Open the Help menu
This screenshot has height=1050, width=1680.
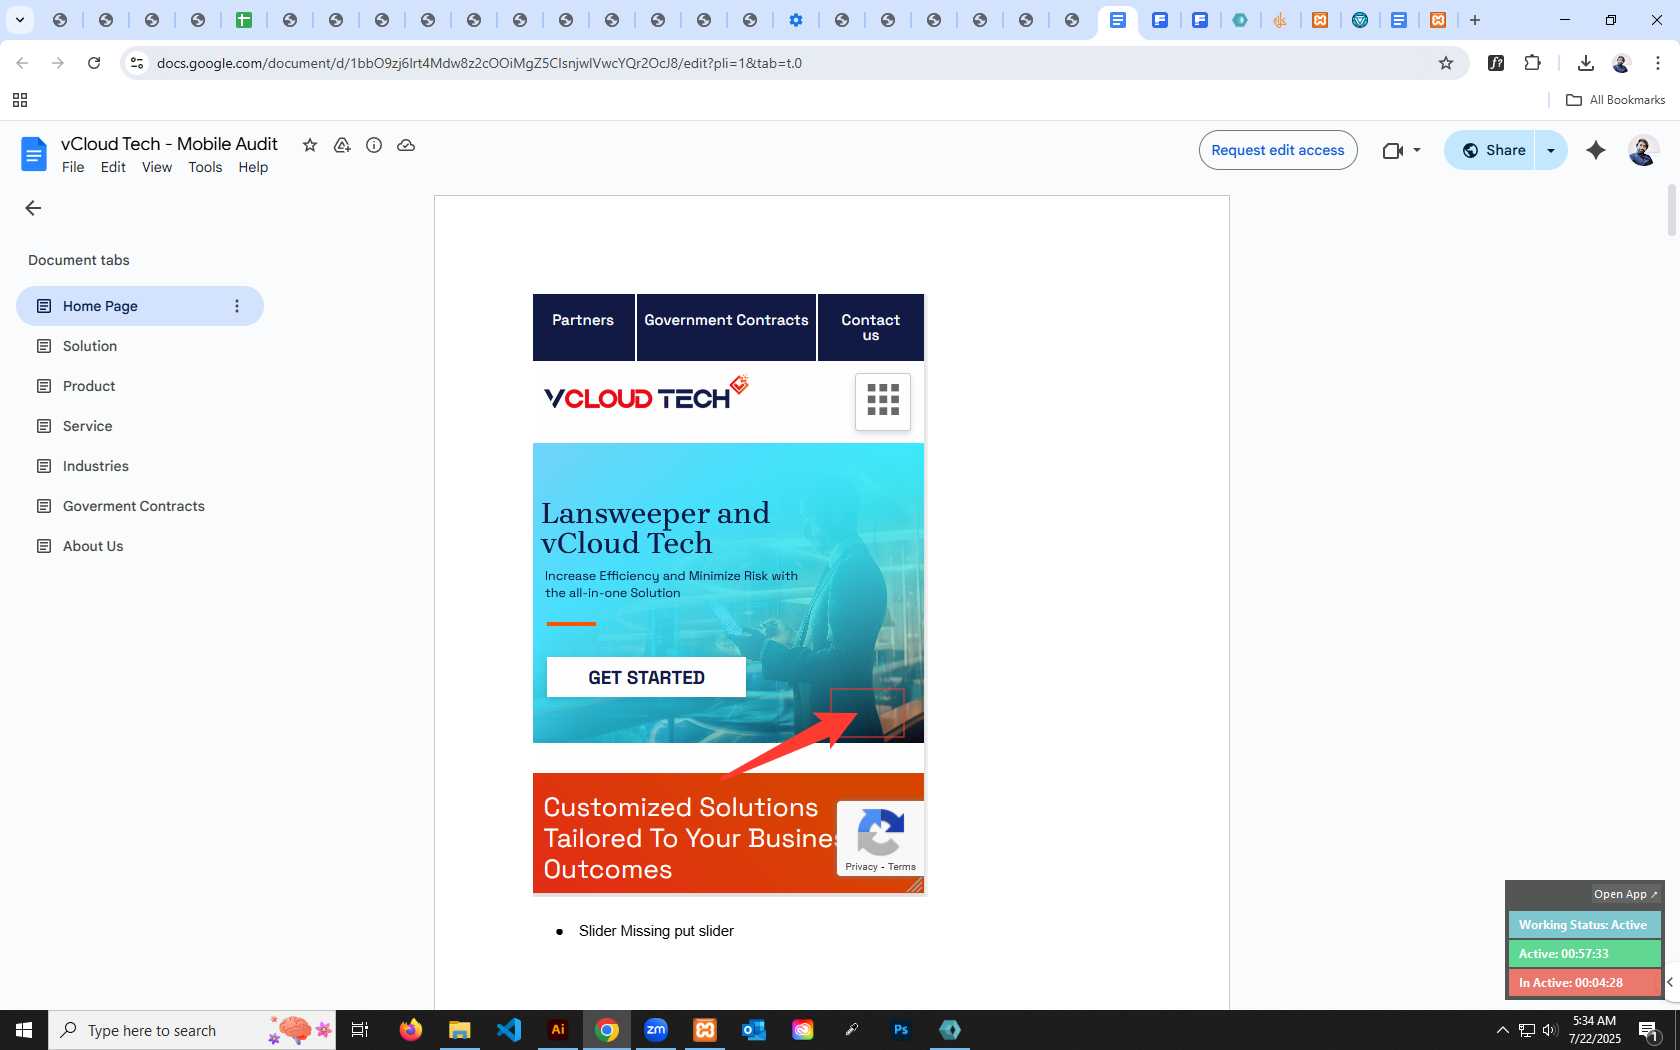[x=253, y=167]
